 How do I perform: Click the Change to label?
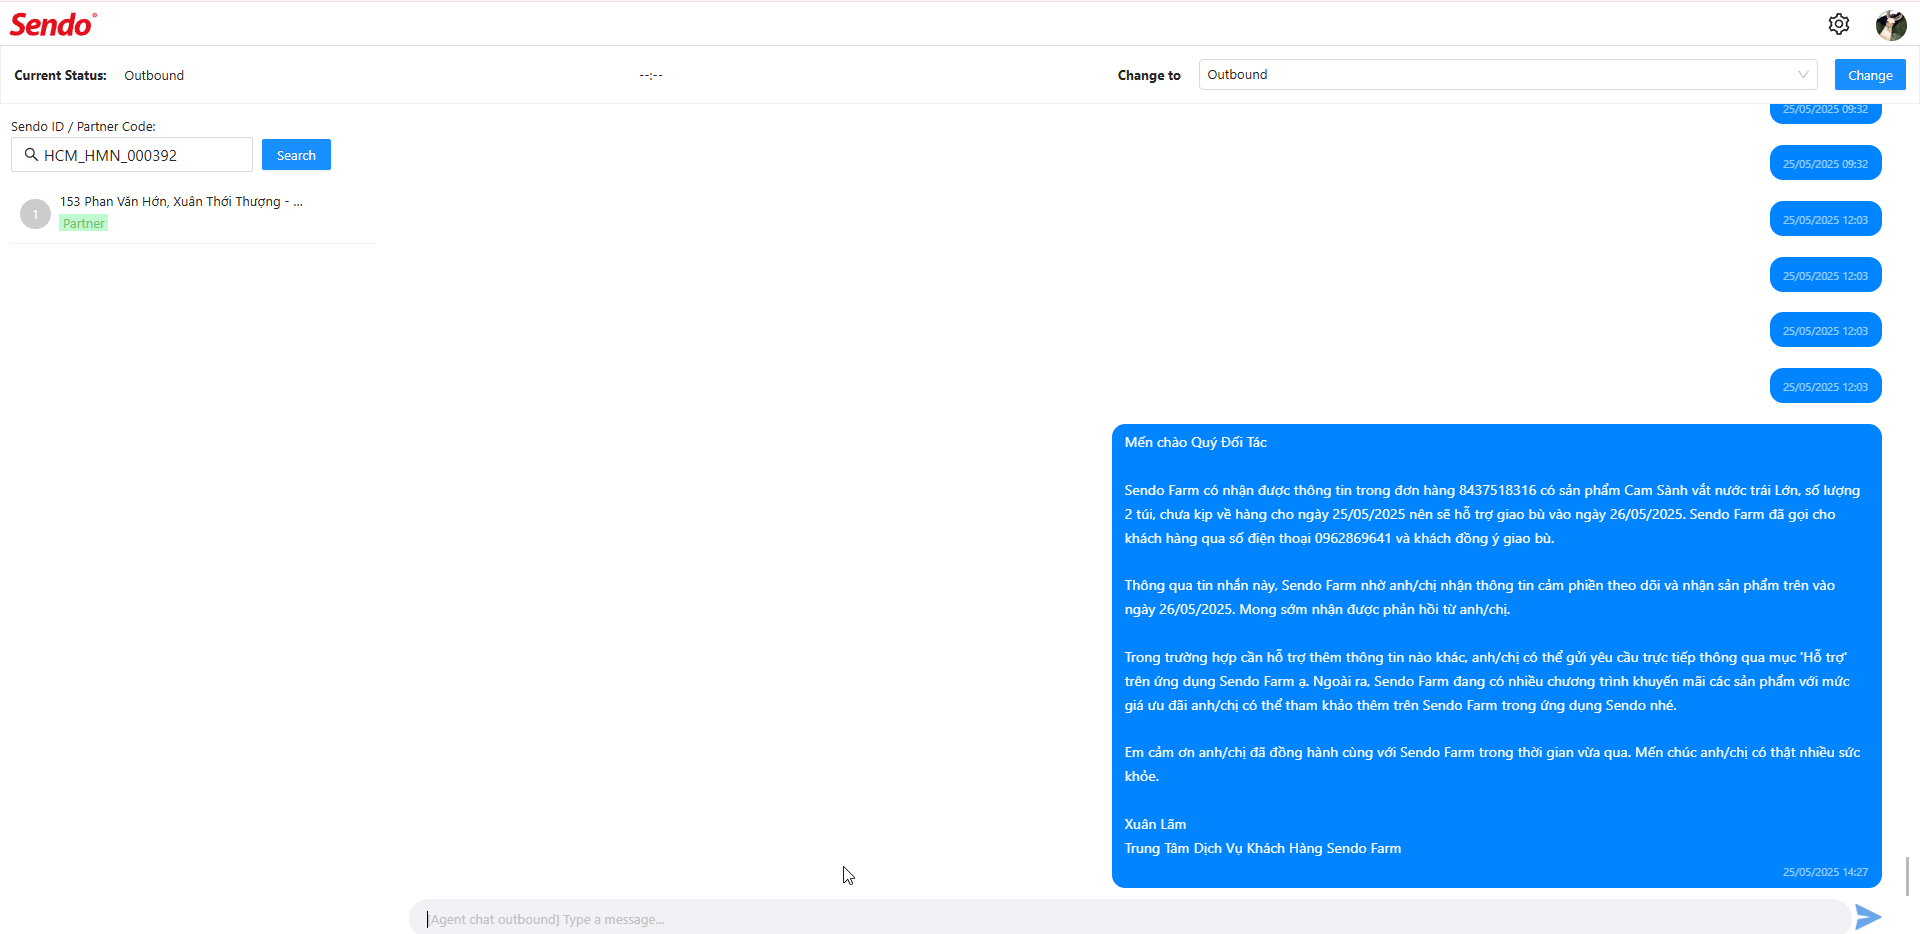coord(1149,75)
